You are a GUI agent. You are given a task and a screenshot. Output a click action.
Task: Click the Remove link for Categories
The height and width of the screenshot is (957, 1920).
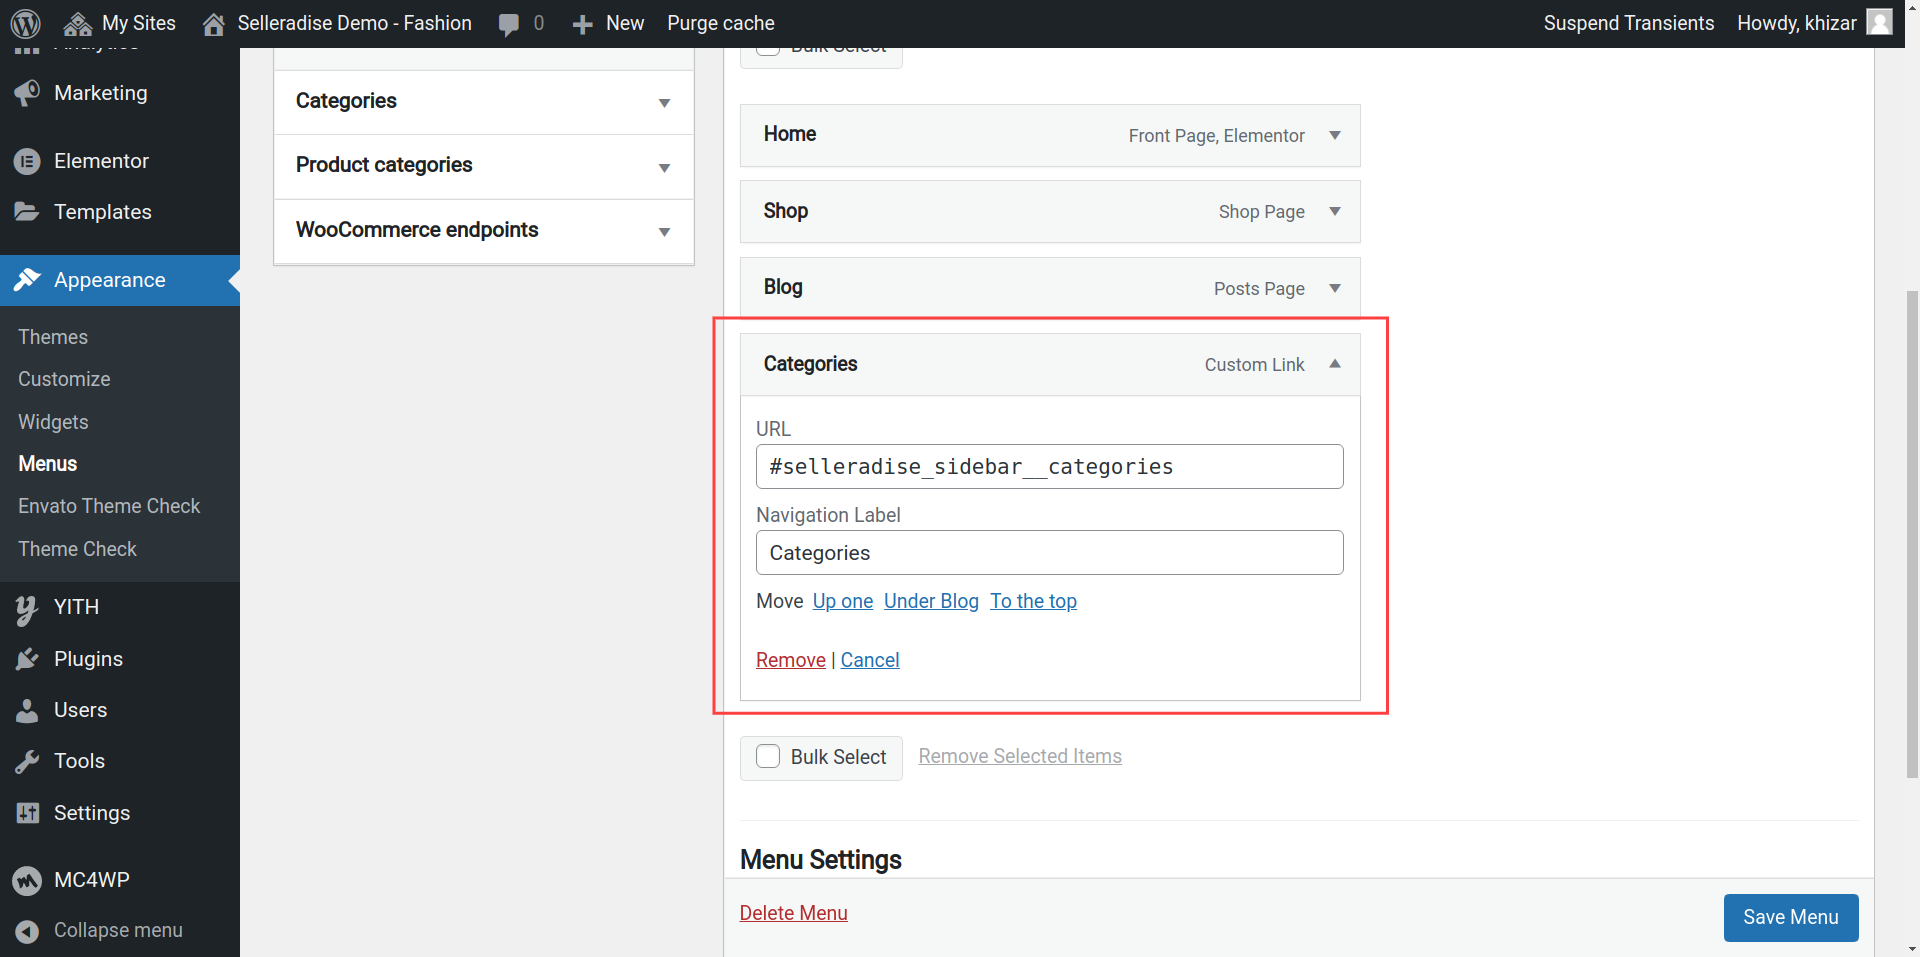click(x=790, y=660)
